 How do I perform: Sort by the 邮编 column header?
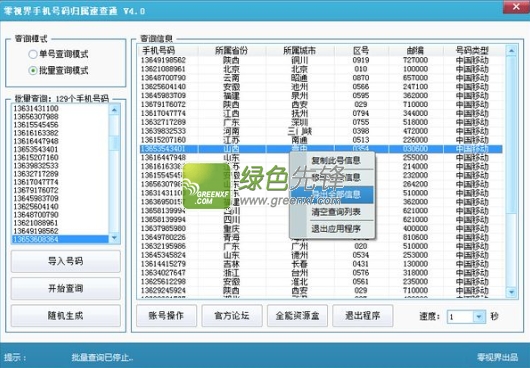coord(416,51)
